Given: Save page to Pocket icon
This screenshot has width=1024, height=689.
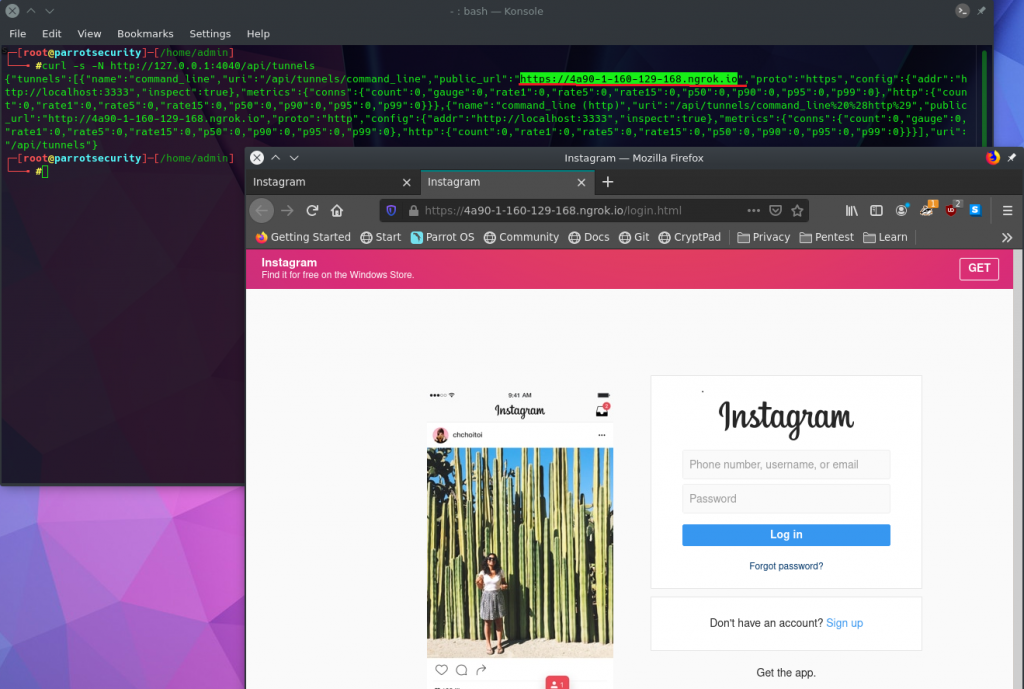Looking at the screenshot, I should tap(775, 210).
